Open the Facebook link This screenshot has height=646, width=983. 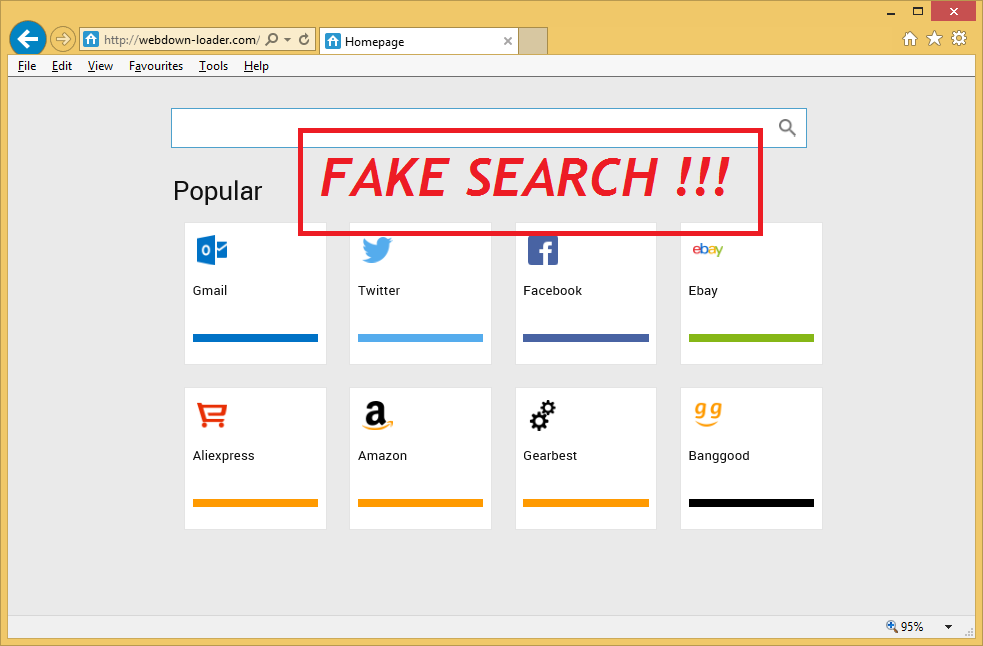[552, 291]
